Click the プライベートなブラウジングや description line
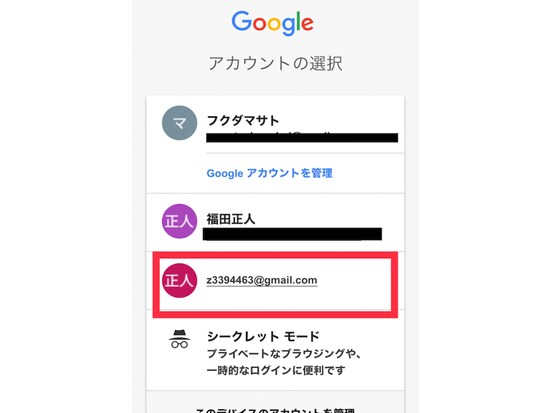The width and height of the screenshot is (550, 413). click(x=283, y=353)
